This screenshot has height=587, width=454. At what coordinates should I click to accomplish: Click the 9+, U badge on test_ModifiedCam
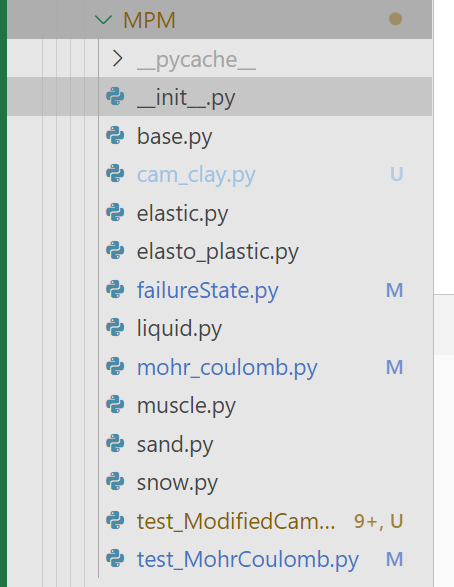click(378, 521)
